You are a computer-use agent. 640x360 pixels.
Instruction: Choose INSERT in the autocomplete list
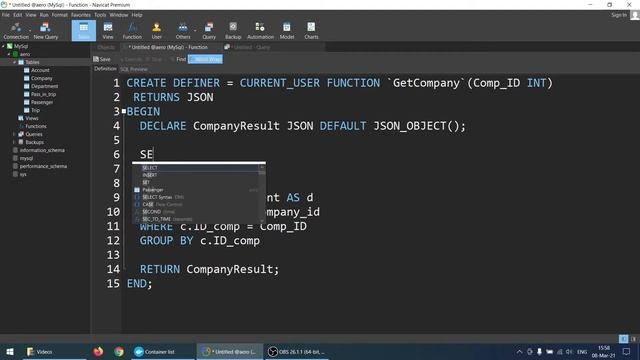pos(196,175)
